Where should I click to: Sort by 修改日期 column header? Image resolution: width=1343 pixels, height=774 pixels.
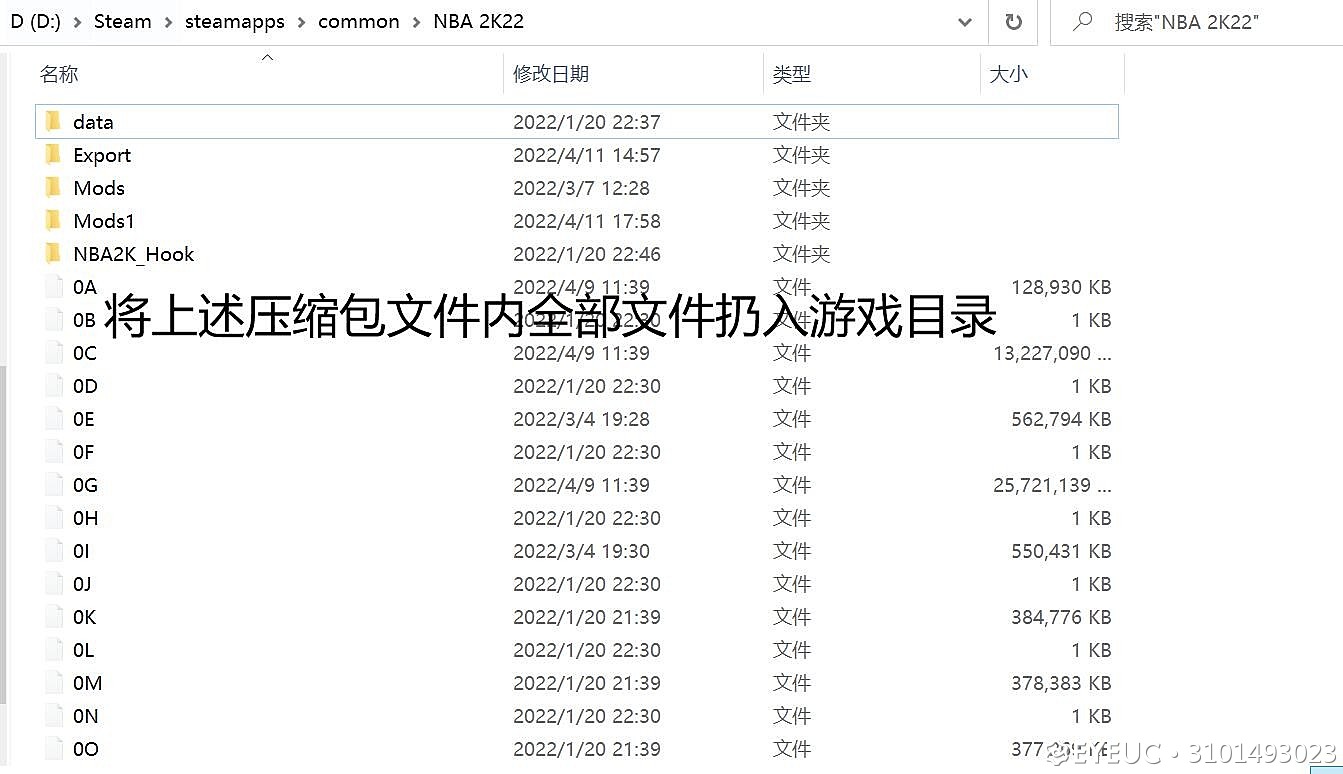click(x=551, y=74)
